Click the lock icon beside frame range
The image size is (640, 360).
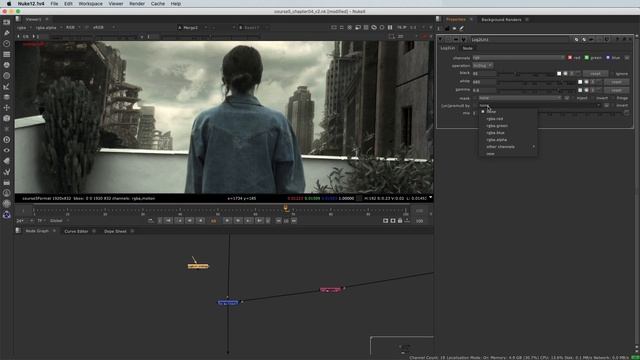[x=400, y=221]
